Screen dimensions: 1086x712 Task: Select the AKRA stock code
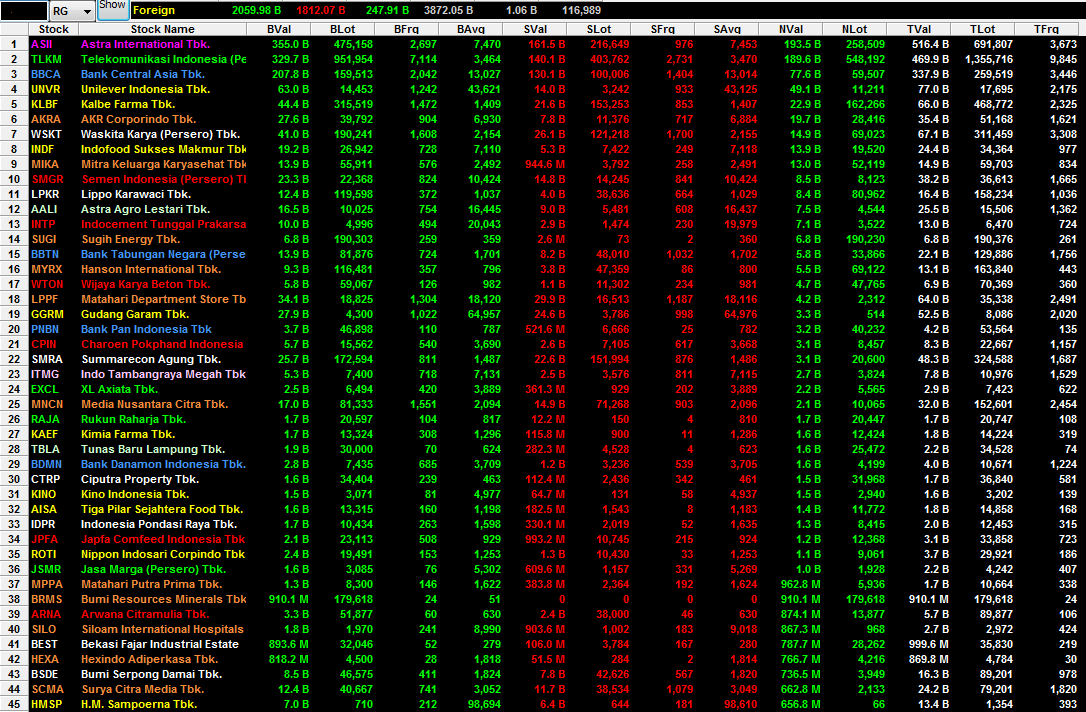[x=46, y=119]
